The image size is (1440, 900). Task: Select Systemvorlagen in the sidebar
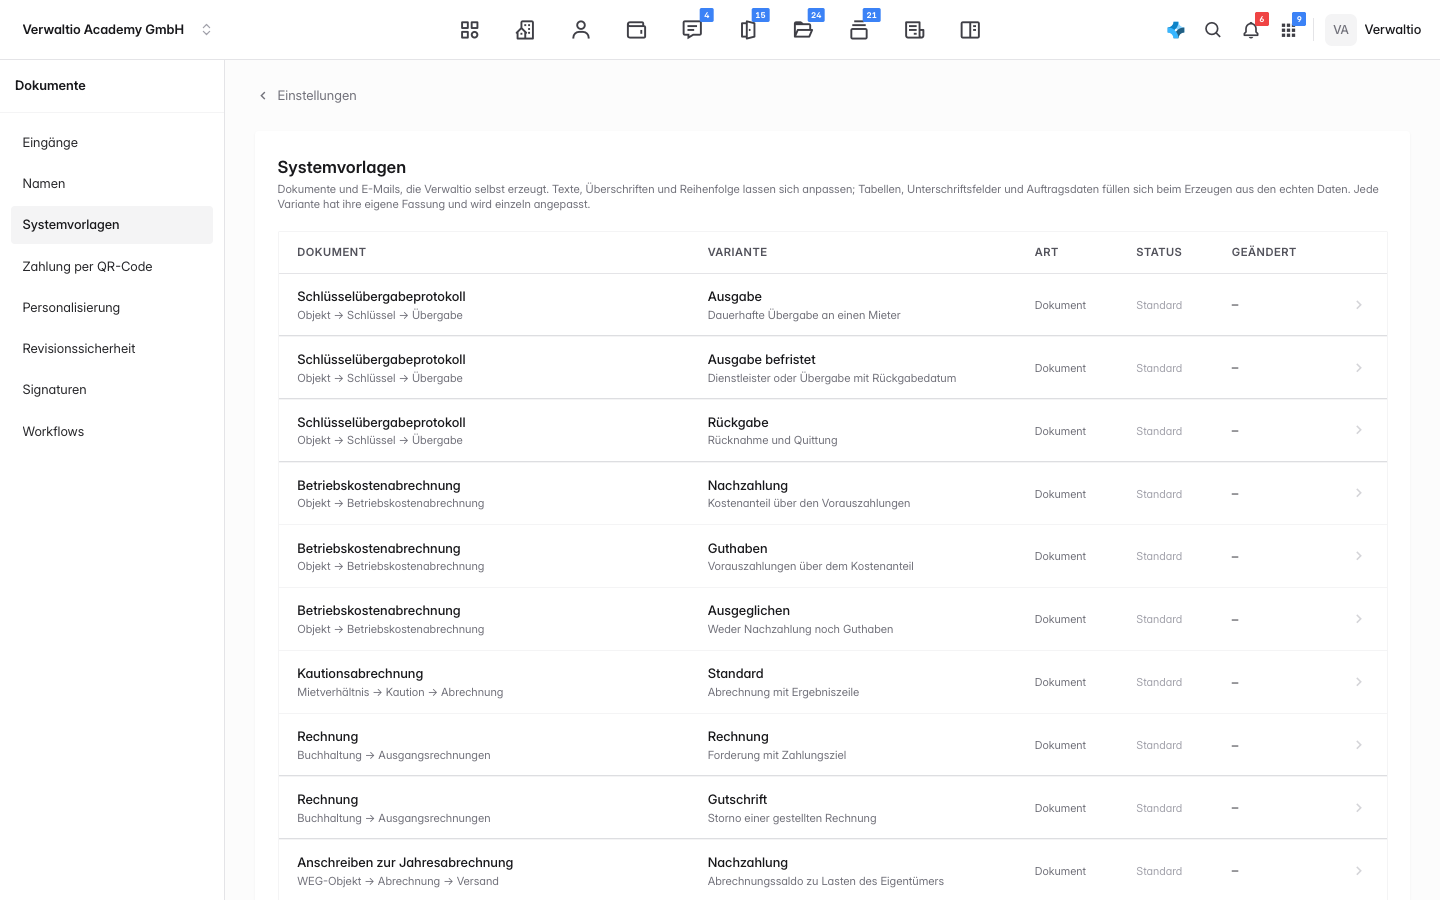(112, 225)
